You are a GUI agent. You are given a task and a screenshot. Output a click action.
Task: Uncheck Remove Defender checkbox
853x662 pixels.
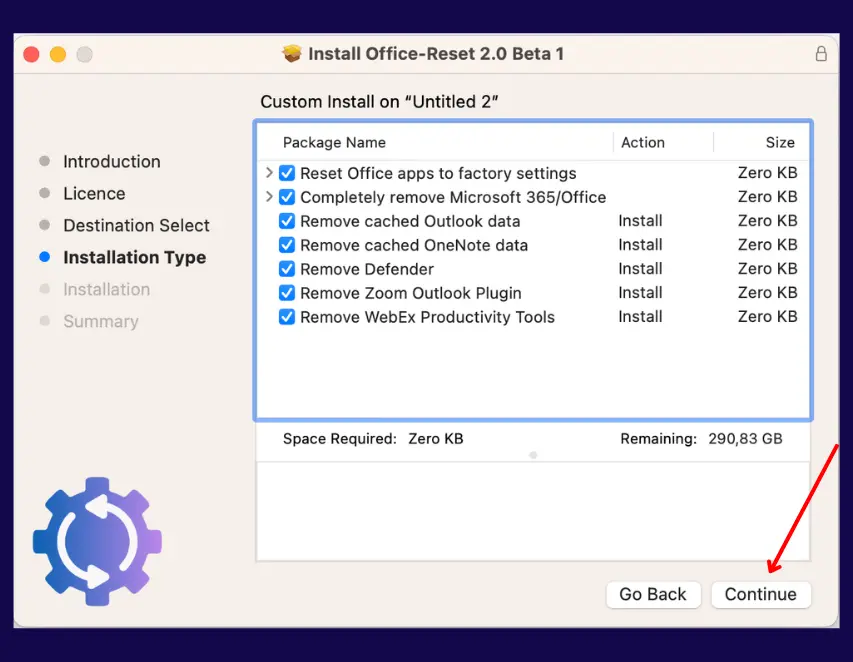coord(287,269)
